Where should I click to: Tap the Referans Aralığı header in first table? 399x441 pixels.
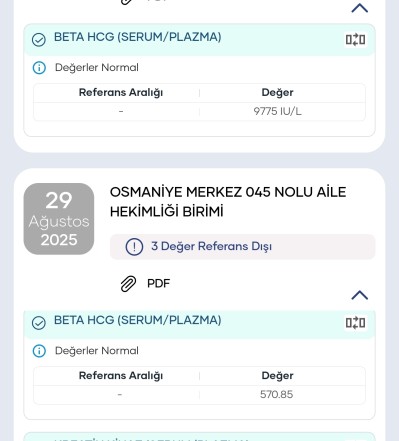(x=121, y=92)
